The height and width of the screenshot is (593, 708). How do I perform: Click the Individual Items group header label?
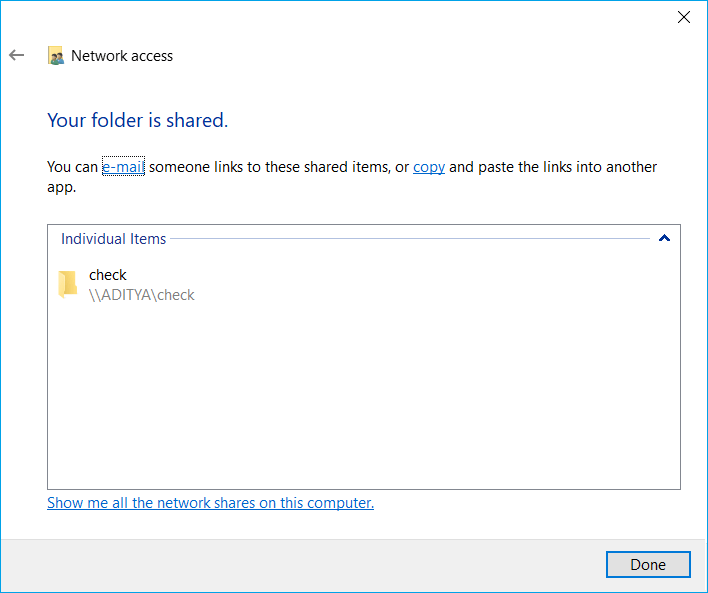tap(113, 239)
